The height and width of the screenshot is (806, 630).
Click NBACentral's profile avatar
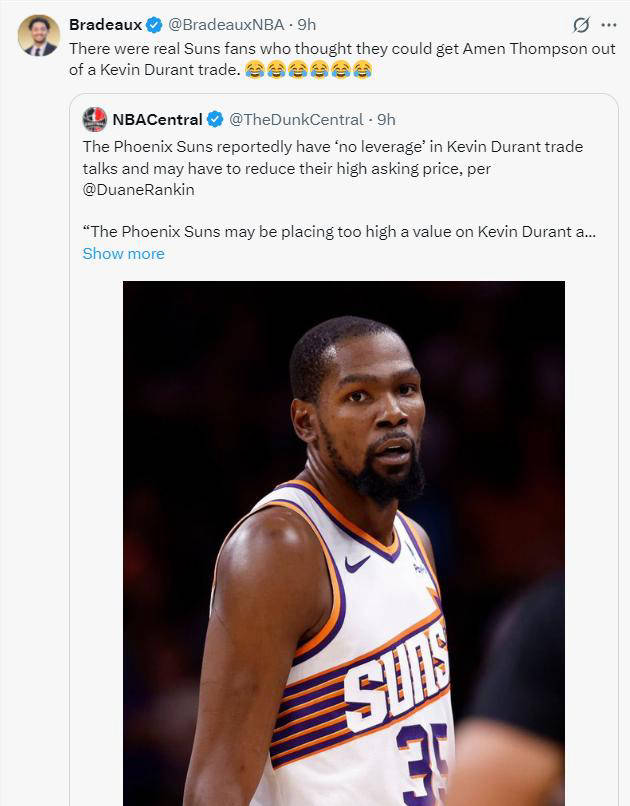pyautogui.click(x=95, y=119)
